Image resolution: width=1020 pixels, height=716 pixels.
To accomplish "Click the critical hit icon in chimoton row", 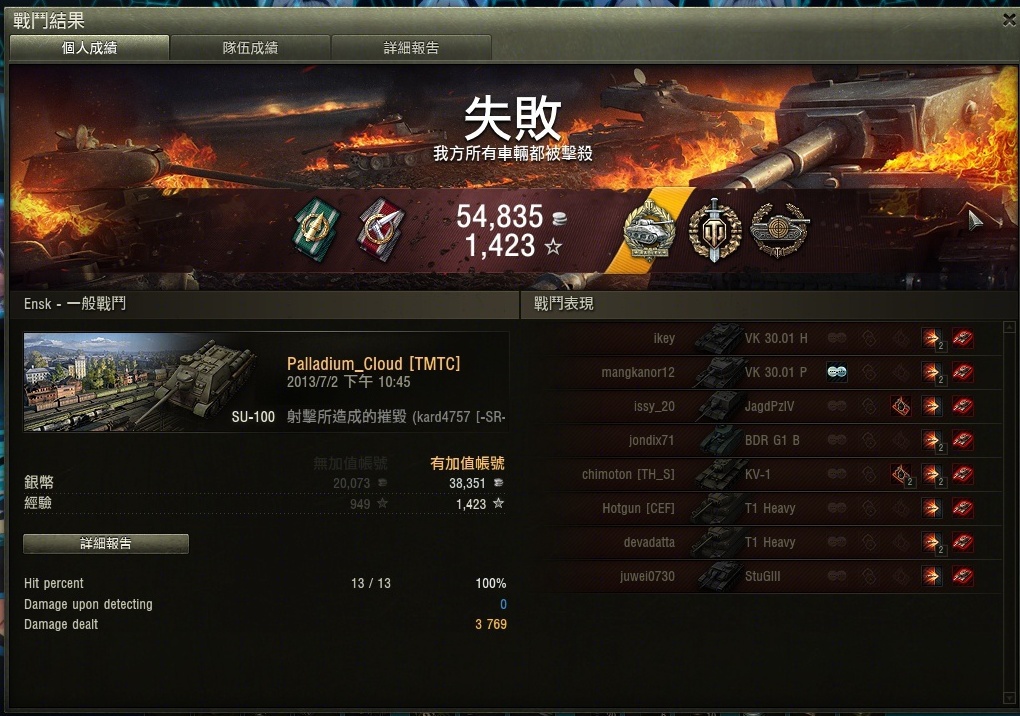I will tap(901, 475).
